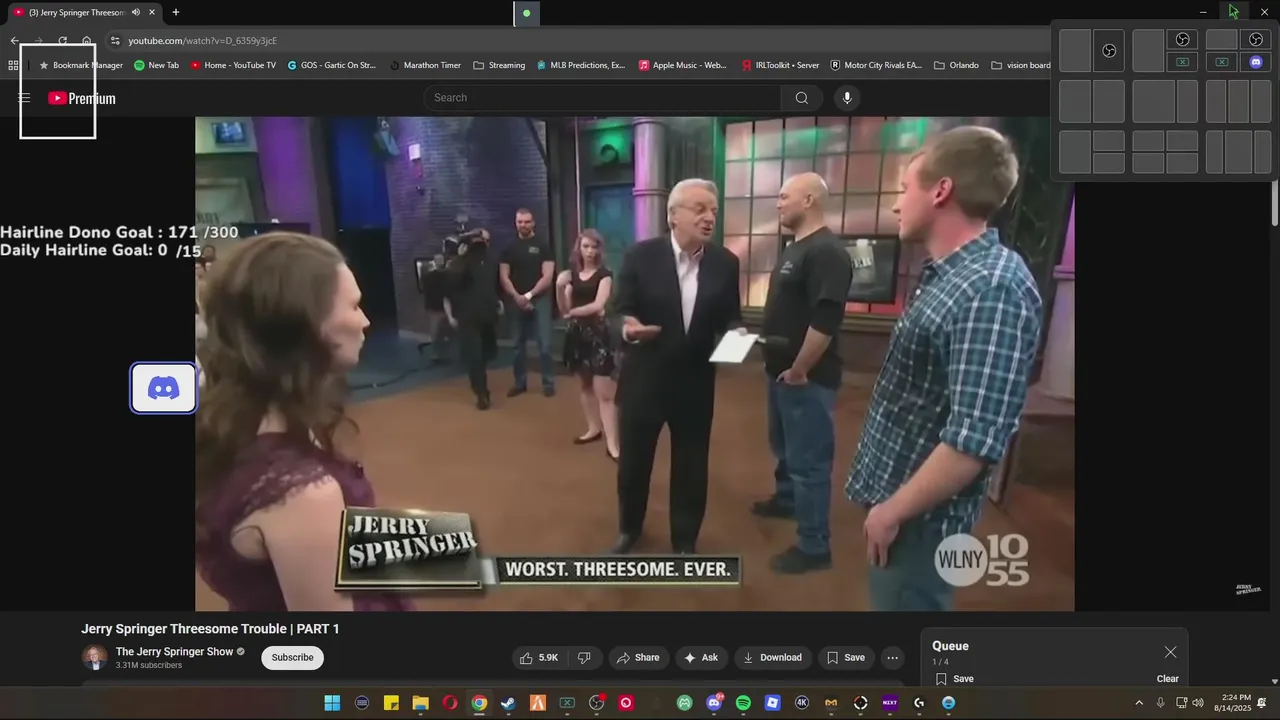This screenshot has width=1280, height=720.
Task: Show hidden system tray icons
Action: pos(1138,703)
